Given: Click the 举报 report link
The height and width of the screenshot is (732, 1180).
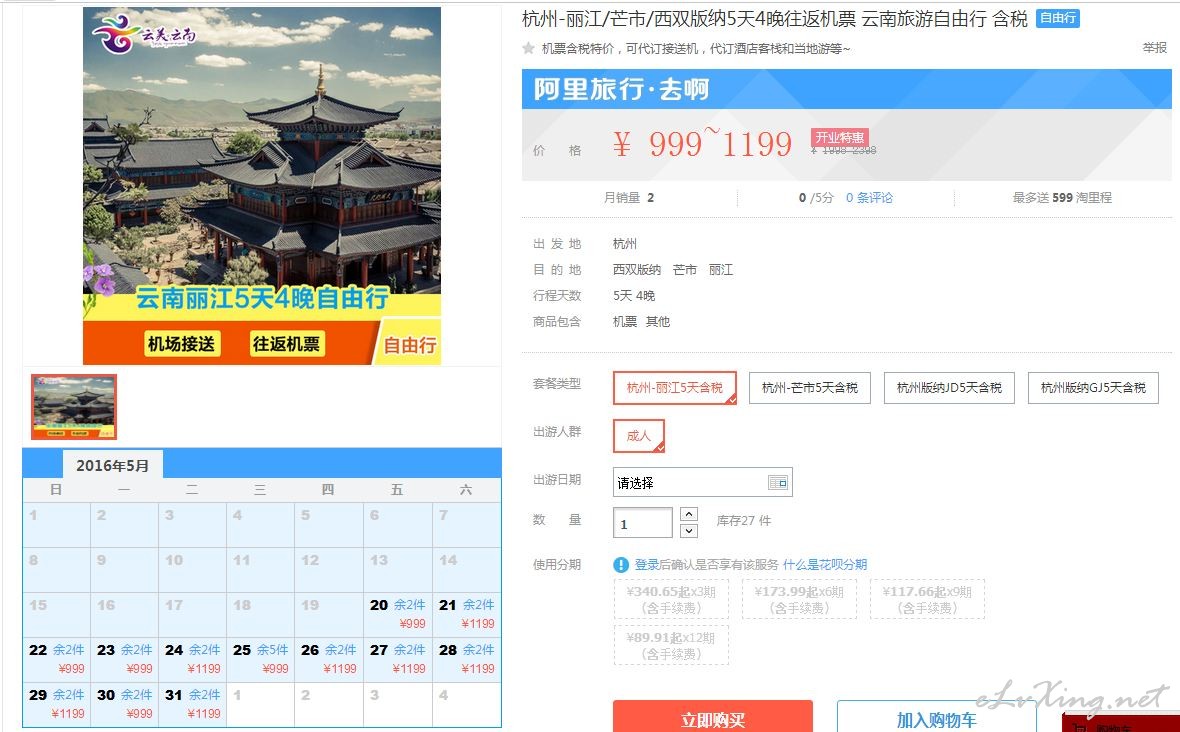Looking at the screenshot, I should pos(1154,48).
